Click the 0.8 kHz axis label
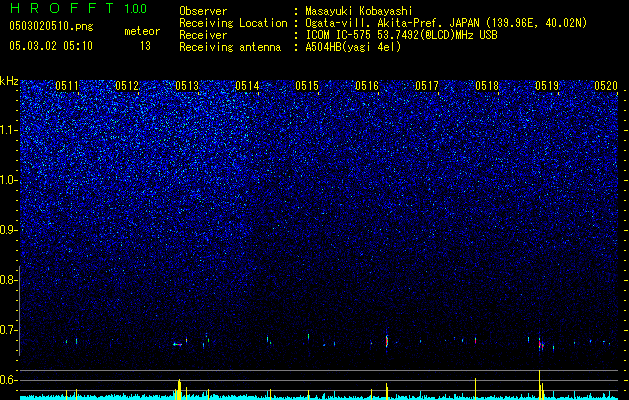The height and width of the screenshot is (400, 629). (7, 280)
